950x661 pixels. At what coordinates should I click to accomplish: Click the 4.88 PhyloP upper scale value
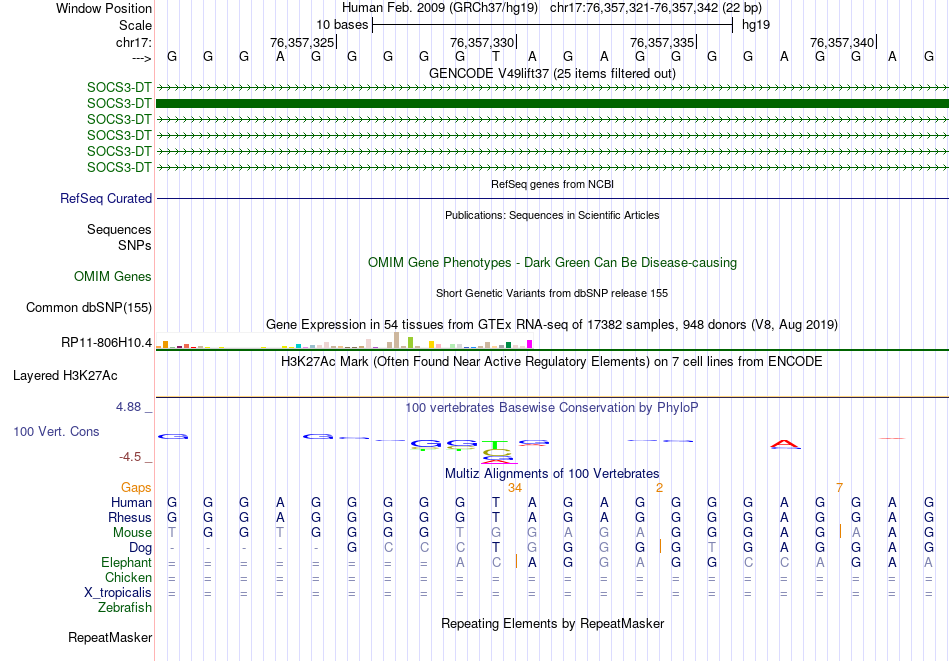128,407
